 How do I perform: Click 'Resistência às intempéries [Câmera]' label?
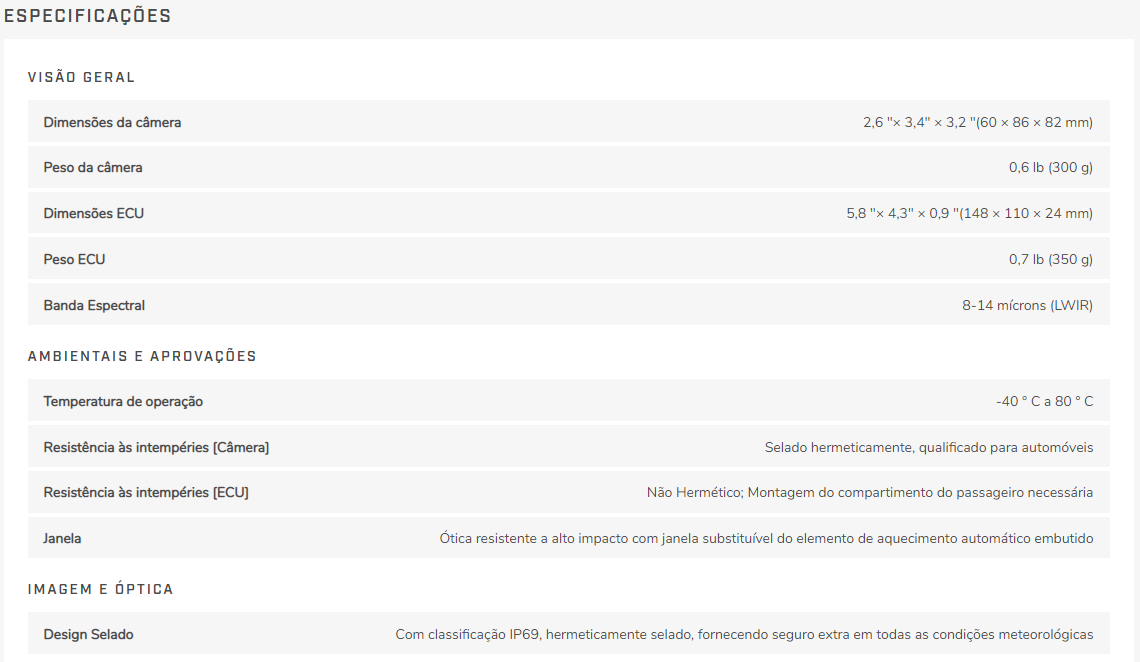(156, 447)
